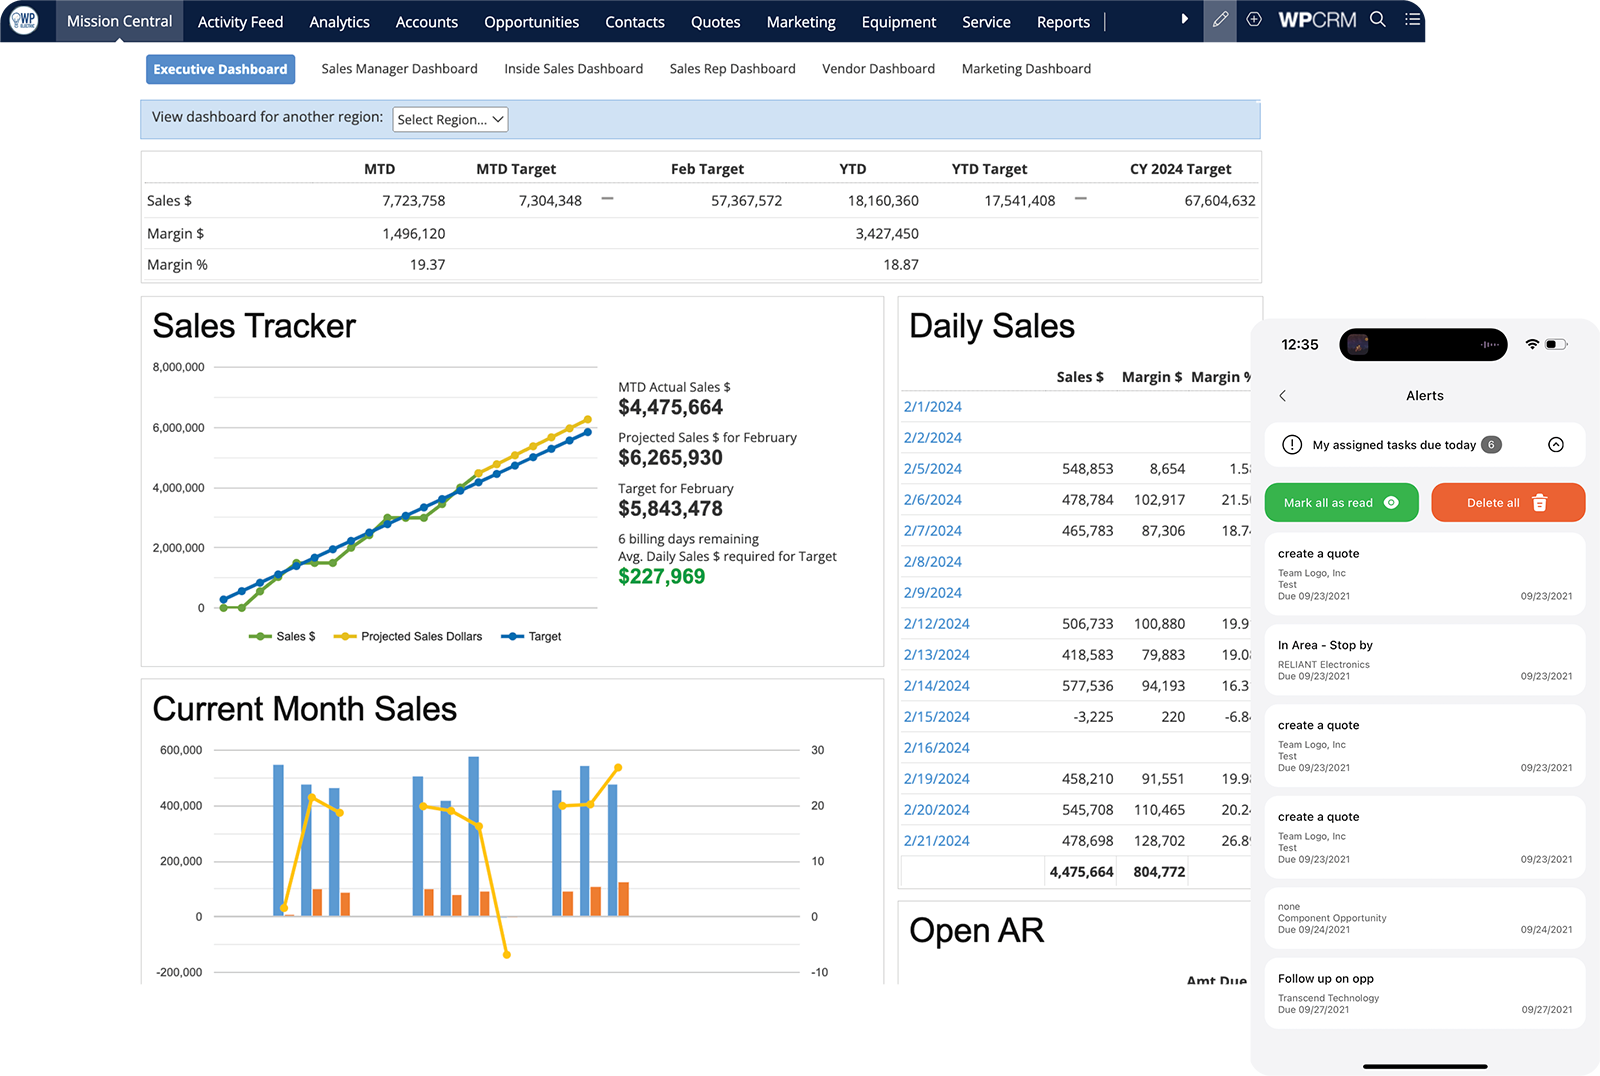
Task: Open the search magnifier icon
Action: (1378, 19)
